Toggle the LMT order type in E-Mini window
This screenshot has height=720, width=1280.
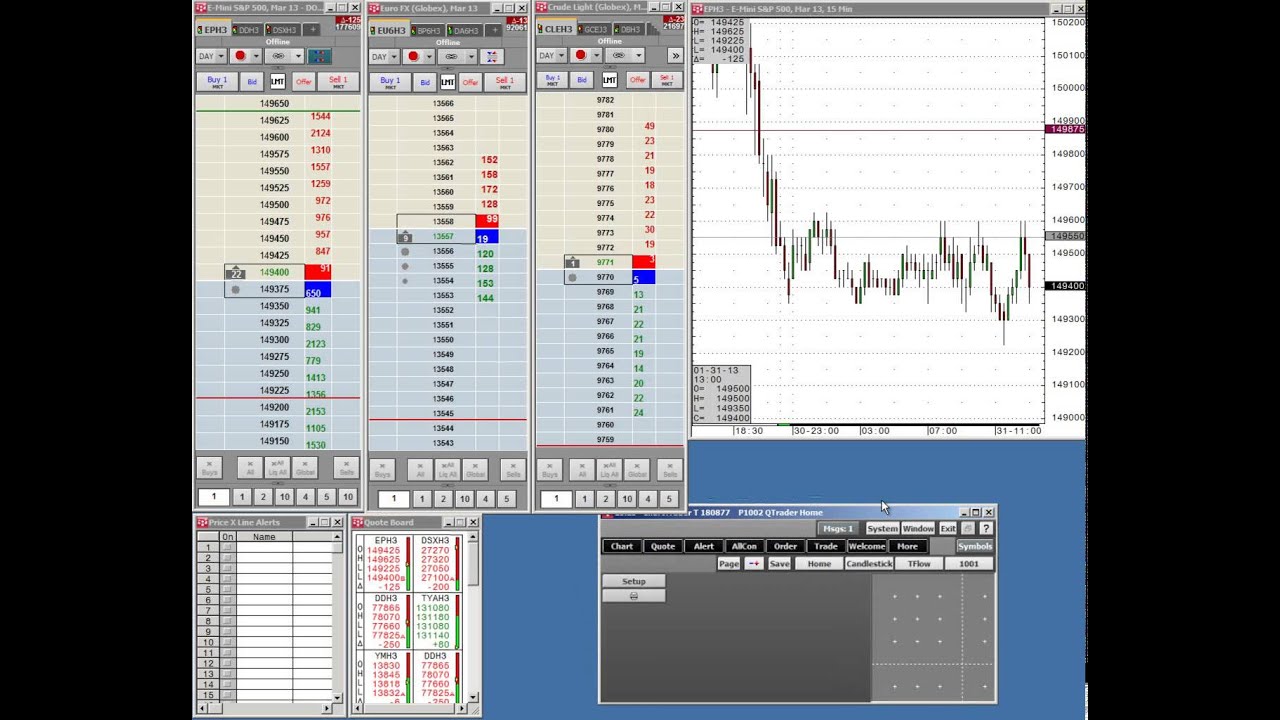[277, 82]
